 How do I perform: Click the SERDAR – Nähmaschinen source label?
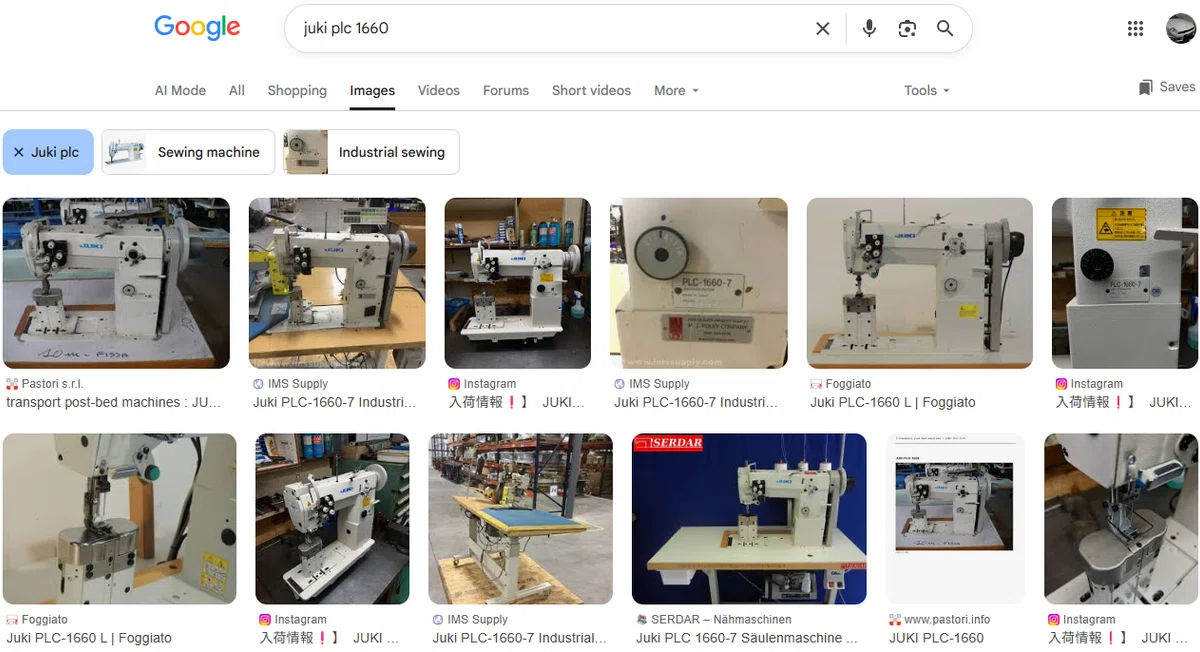click(721, 620)
